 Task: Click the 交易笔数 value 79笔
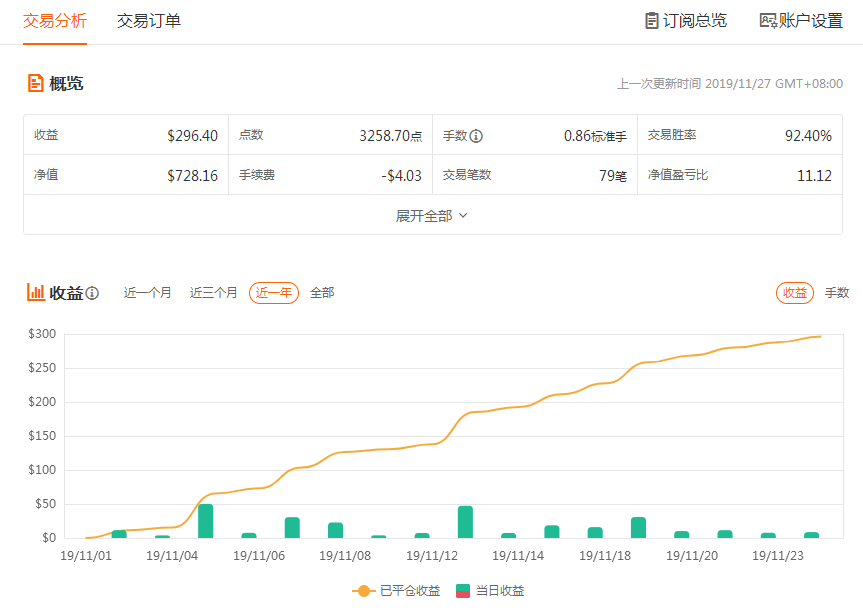613,176
